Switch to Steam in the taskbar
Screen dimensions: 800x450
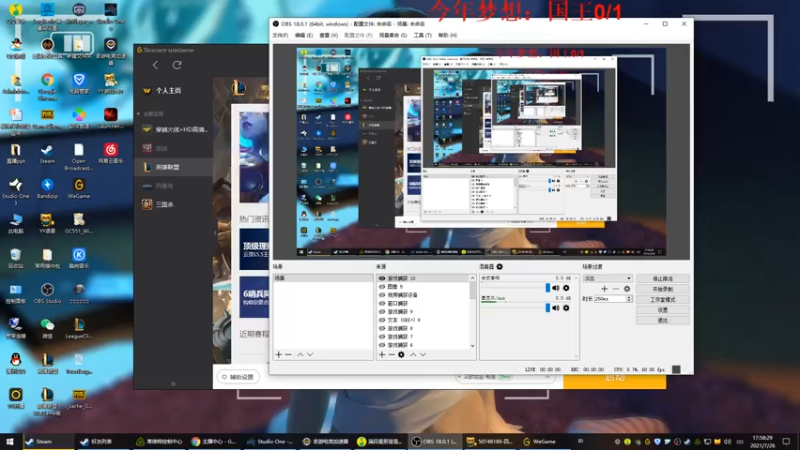(47, 441)
